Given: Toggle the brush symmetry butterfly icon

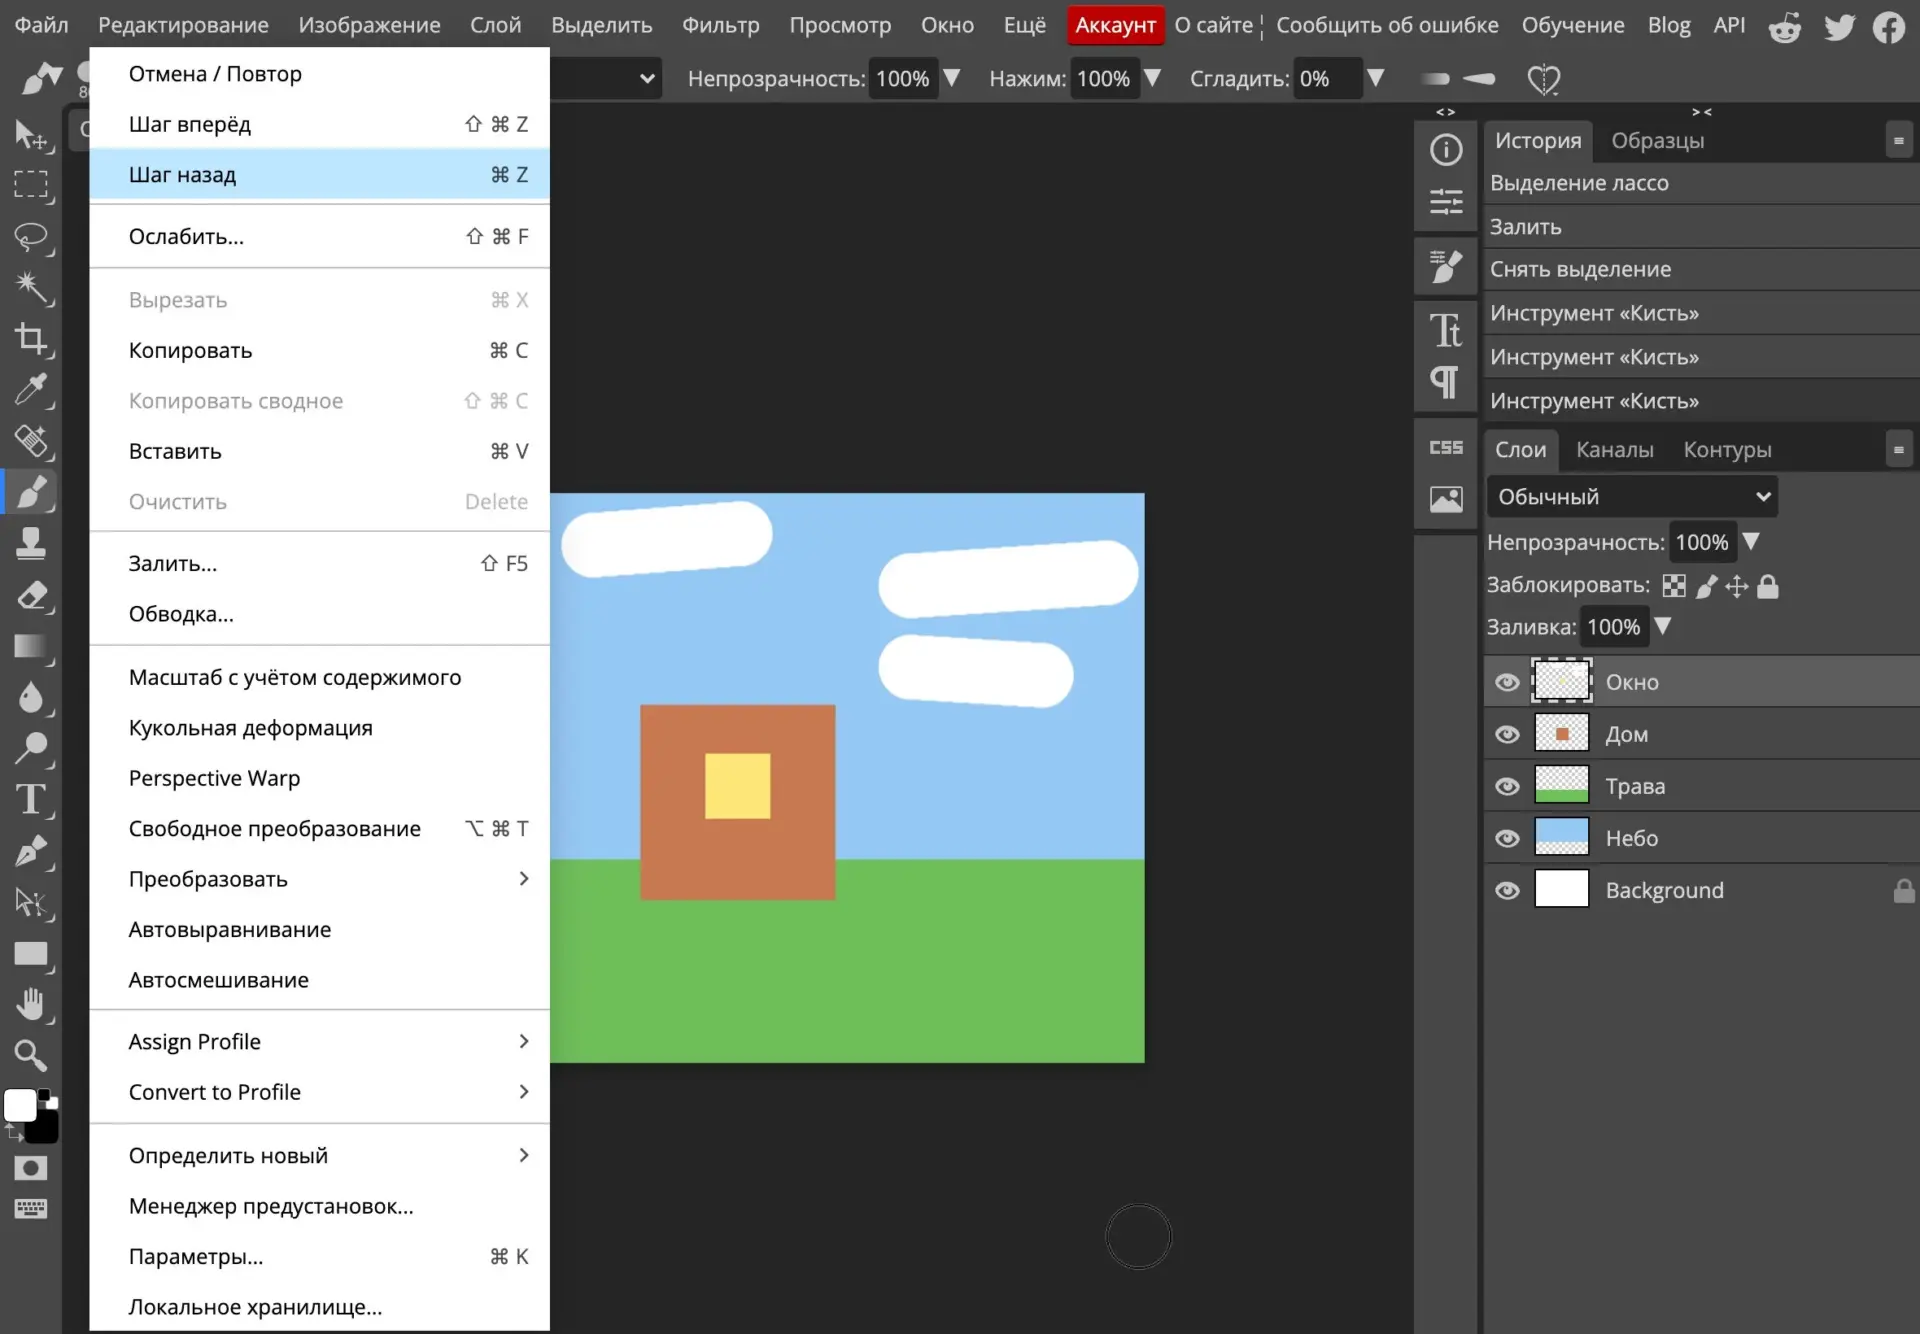Looking at the screenshot, I should tap(1544, 79).
